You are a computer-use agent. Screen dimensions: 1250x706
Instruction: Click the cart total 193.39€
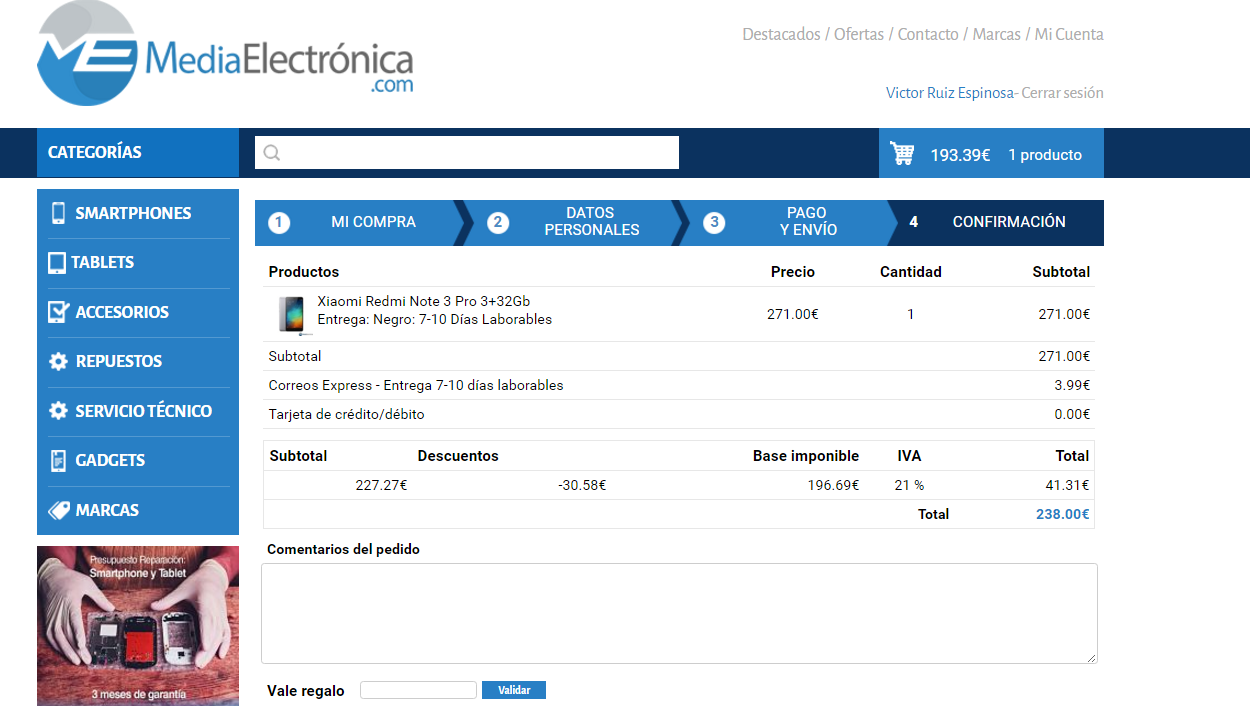click(x=960, y=155)
